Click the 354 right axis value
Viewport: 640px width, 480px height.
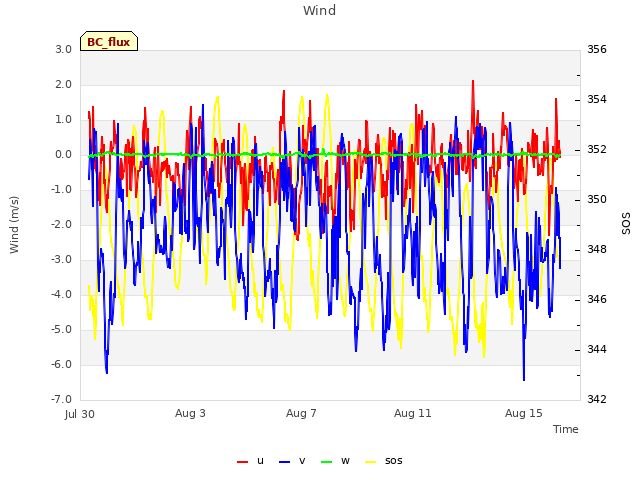tap(597, 100)
